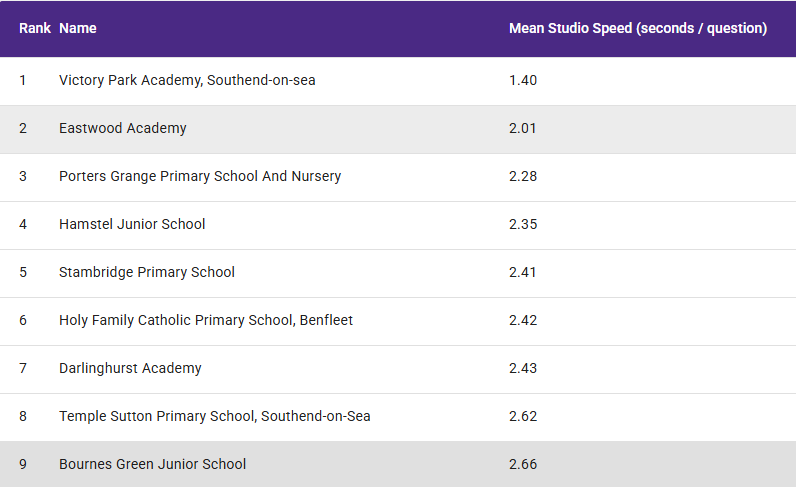Image resolution: width=796 pixels, height=487 pixels.
Task: Select the Darlinghurst Academy entry
Action: (398, 369)
